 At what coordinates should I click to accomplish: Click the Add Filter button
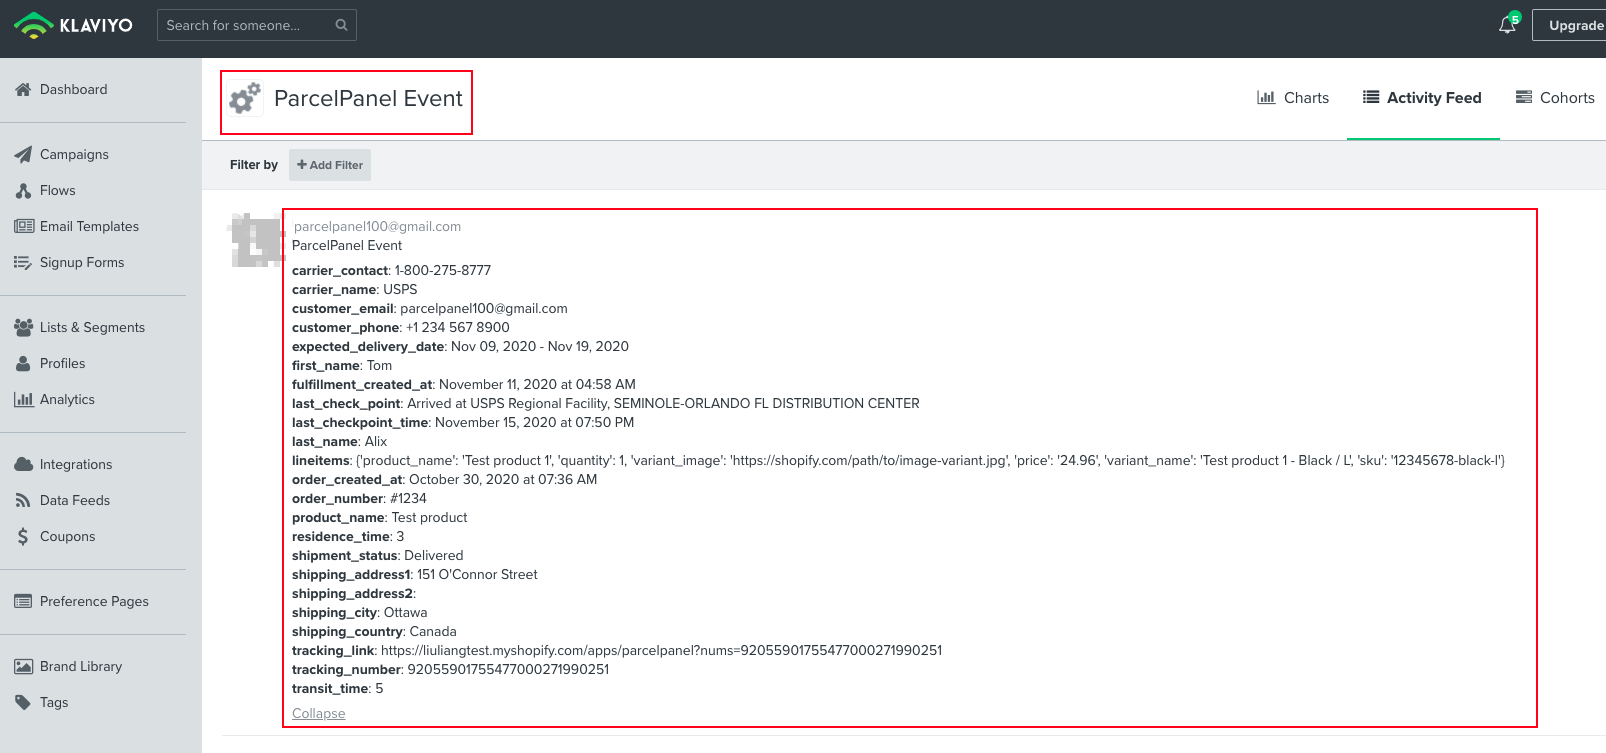coord(330,165)
